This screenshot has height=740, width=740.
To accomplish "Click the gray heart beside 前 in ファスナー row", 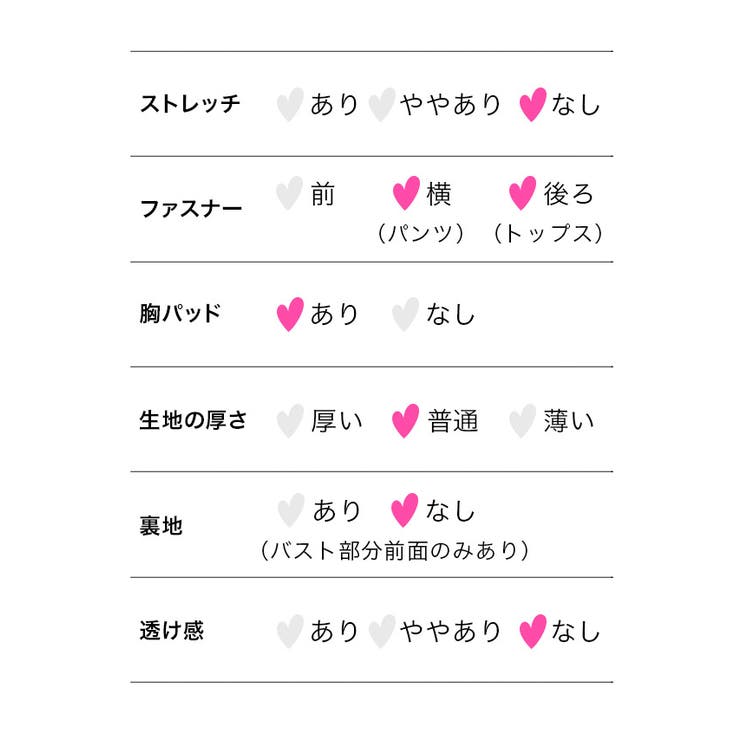I will (289, 193).
